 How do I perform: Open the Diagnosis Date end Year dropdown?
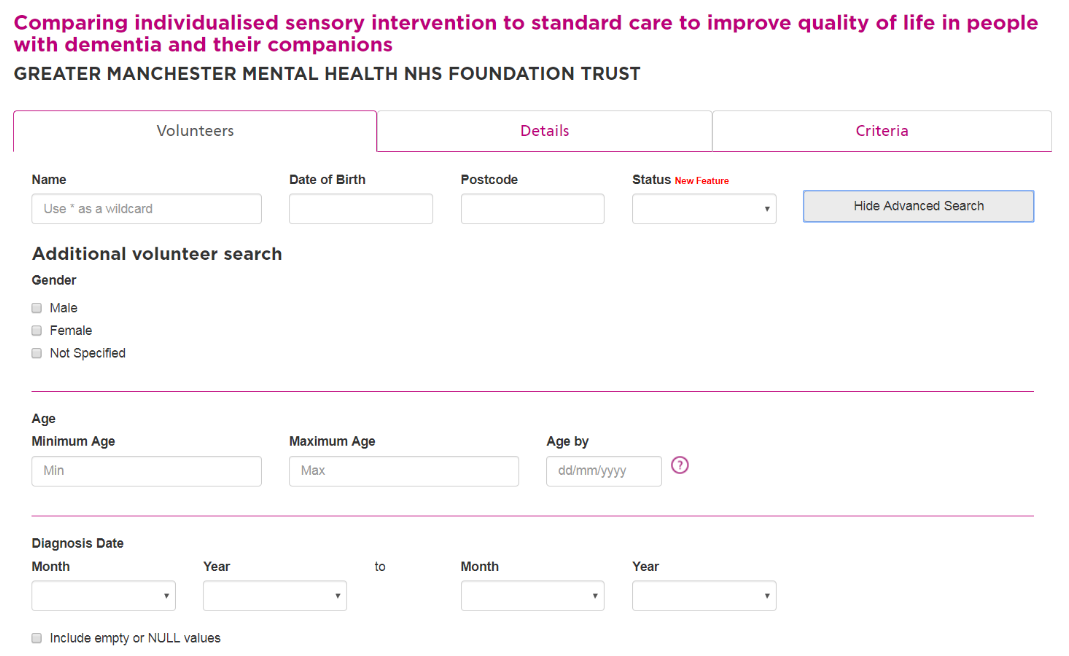[704, 596]
